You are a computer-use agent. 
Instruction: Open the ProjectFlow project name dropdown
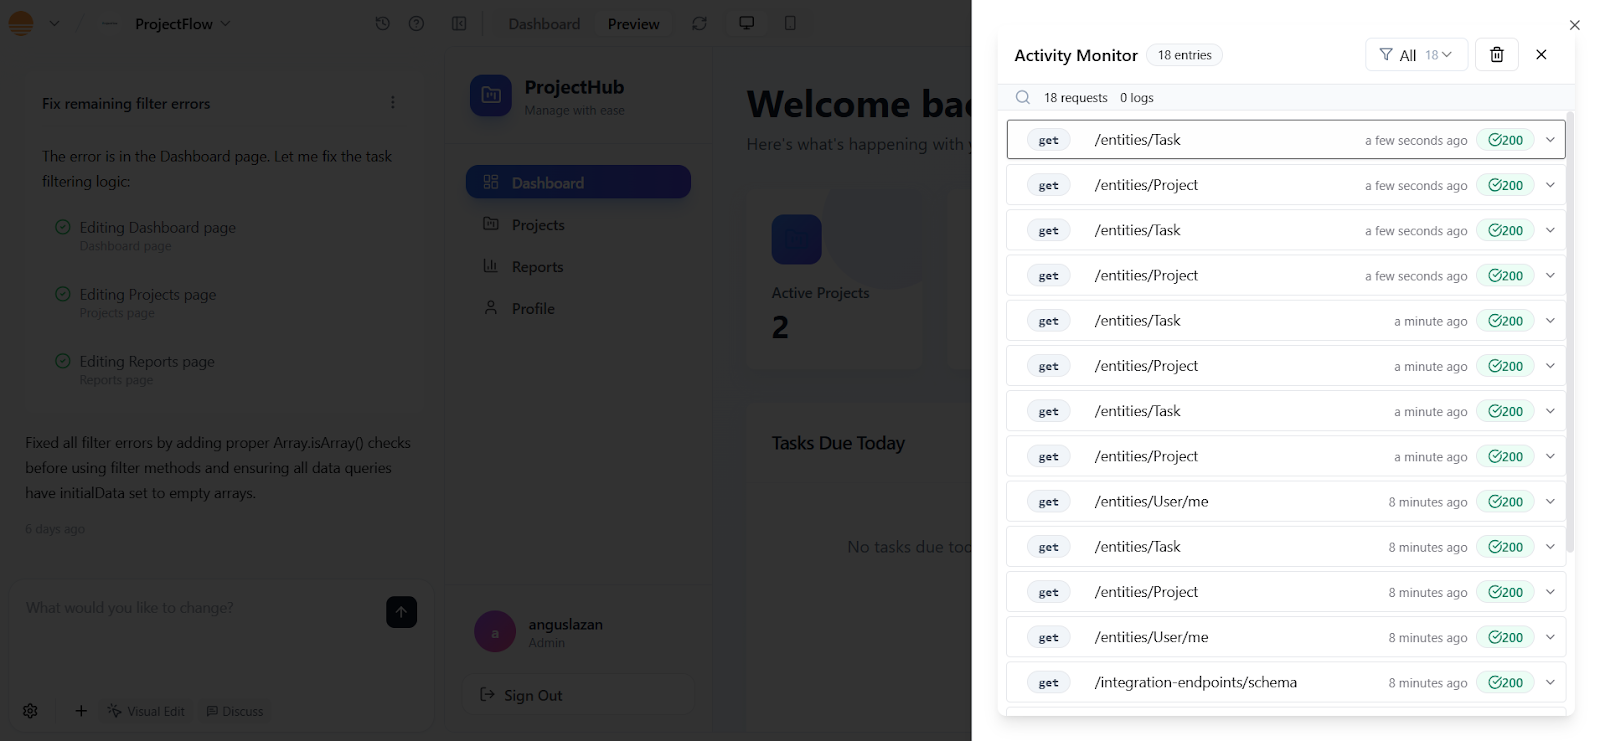point(183,23)
